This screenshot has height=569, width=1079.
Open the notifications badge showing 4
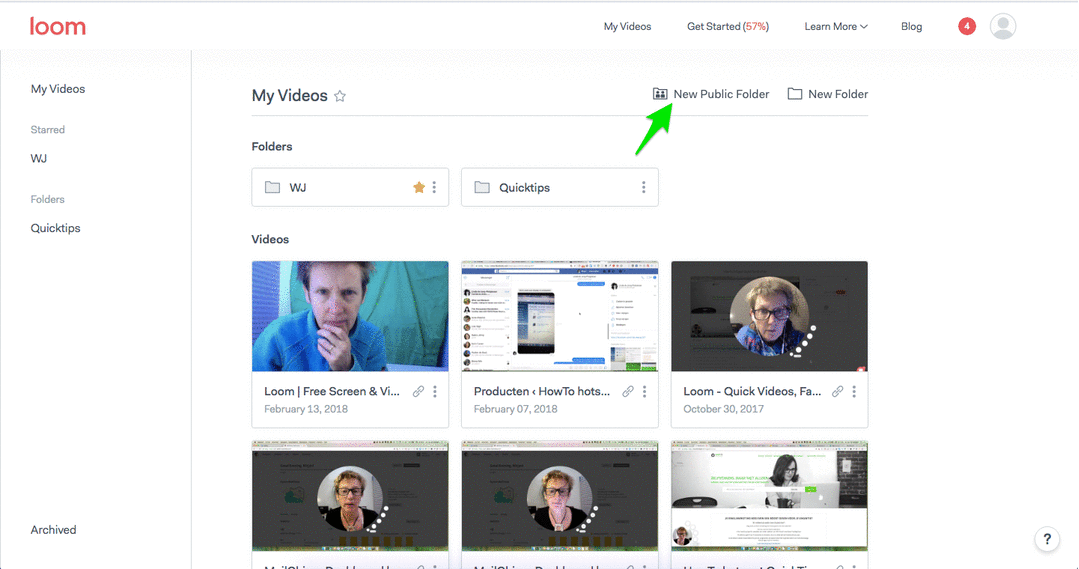click(967, 26)
